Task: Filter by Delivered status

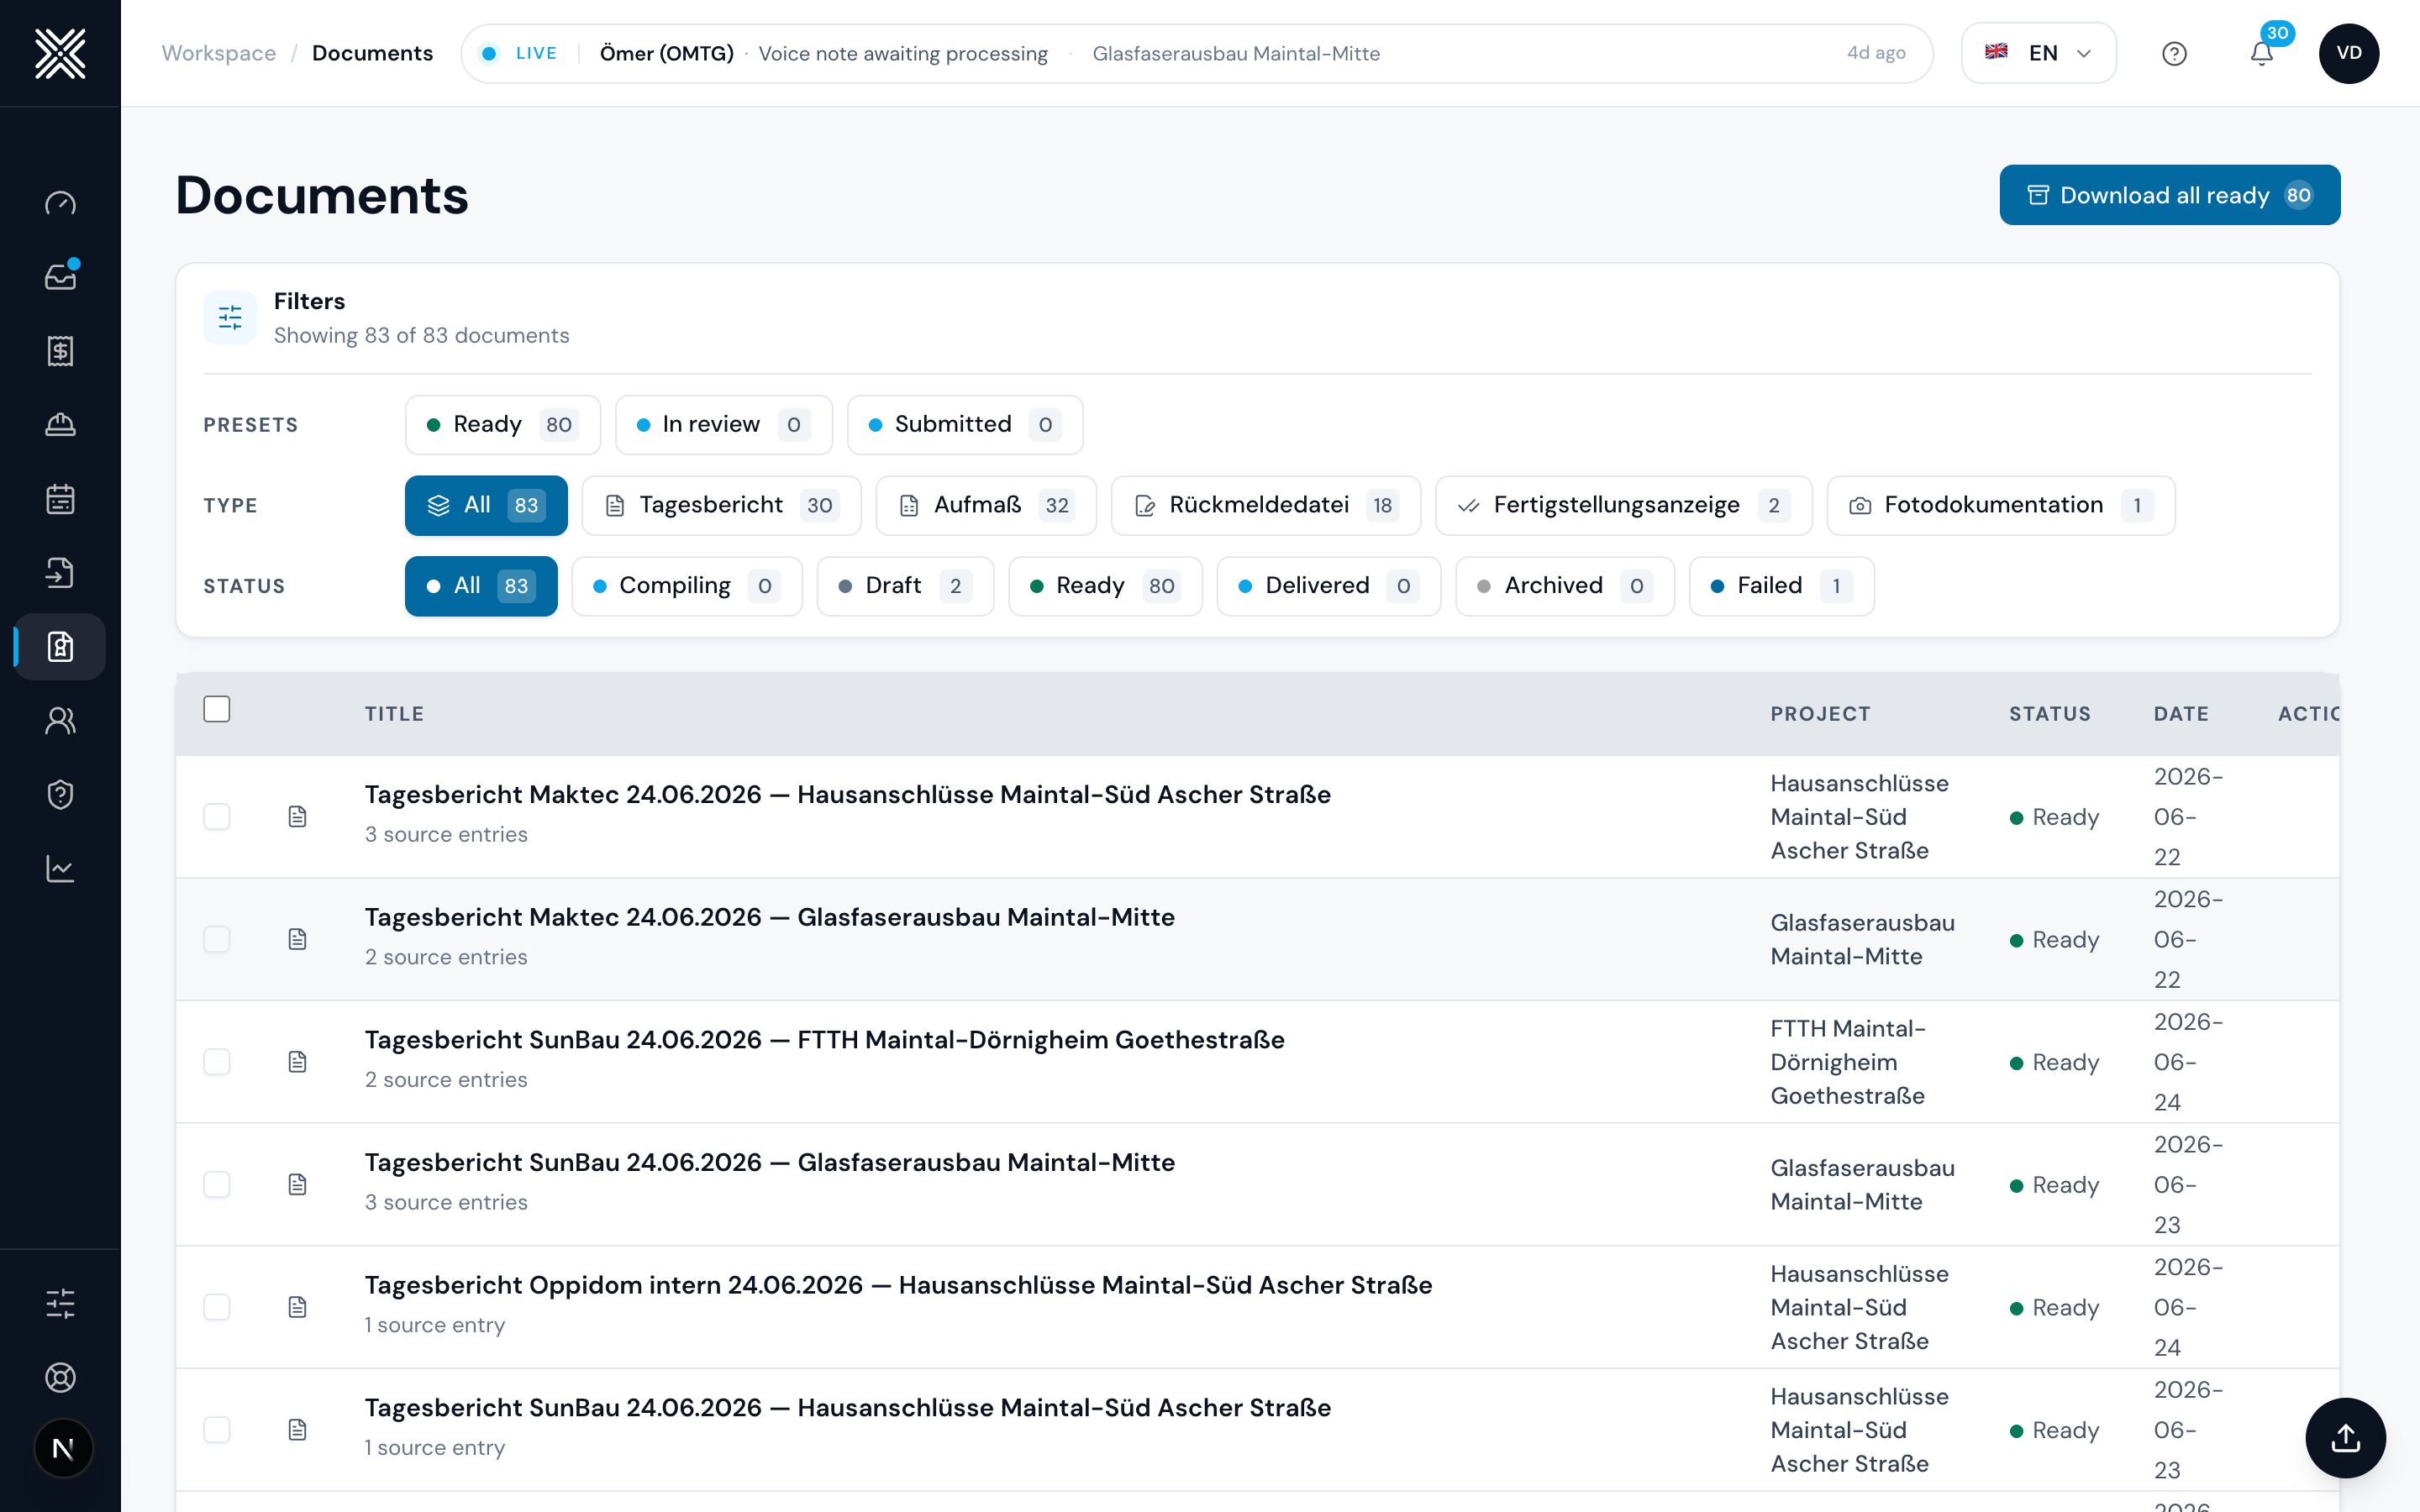Action: (x=1329, y=586)
